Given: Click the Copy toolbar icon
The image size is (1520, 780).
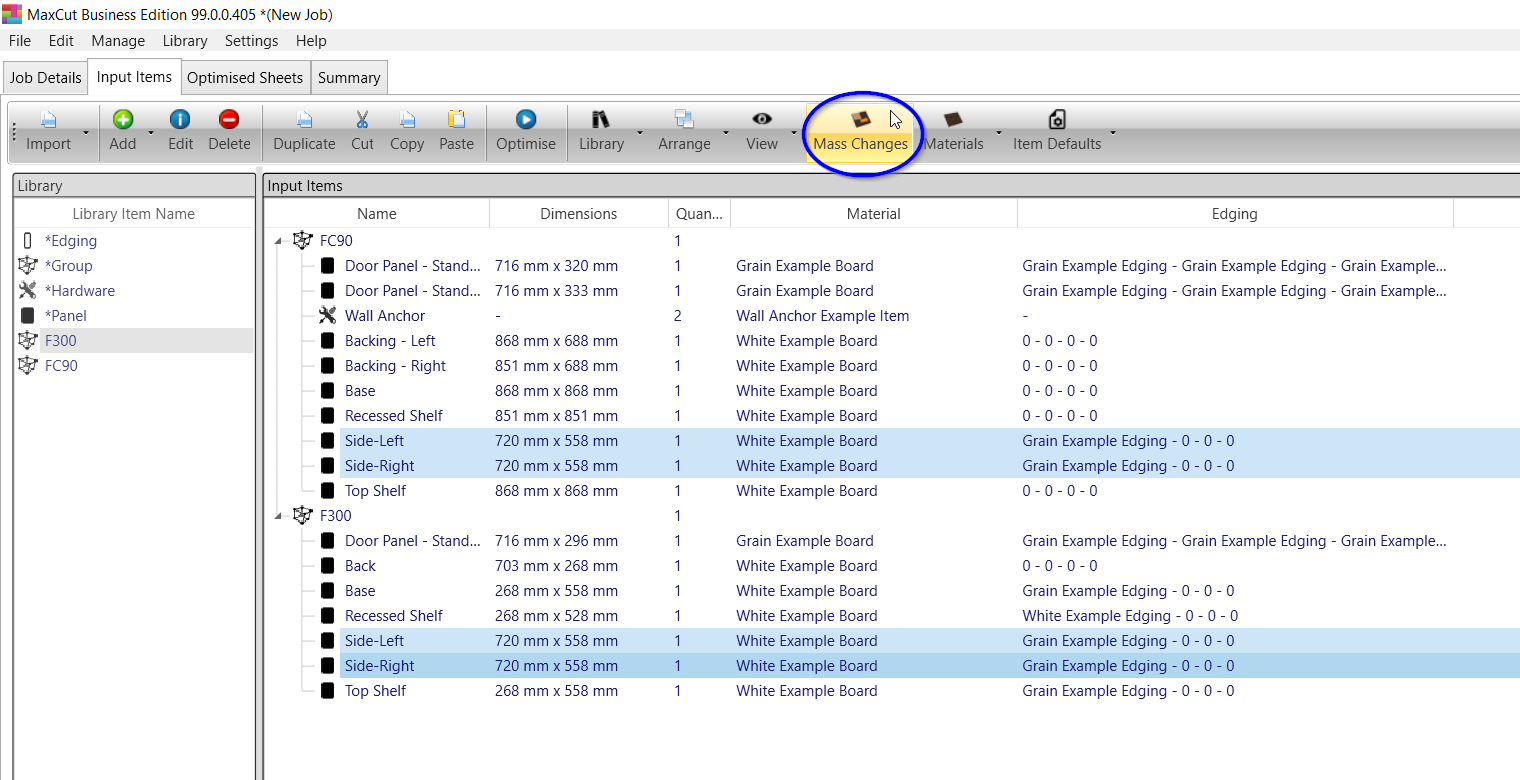Looking at the screenshot, I should 407,120.
